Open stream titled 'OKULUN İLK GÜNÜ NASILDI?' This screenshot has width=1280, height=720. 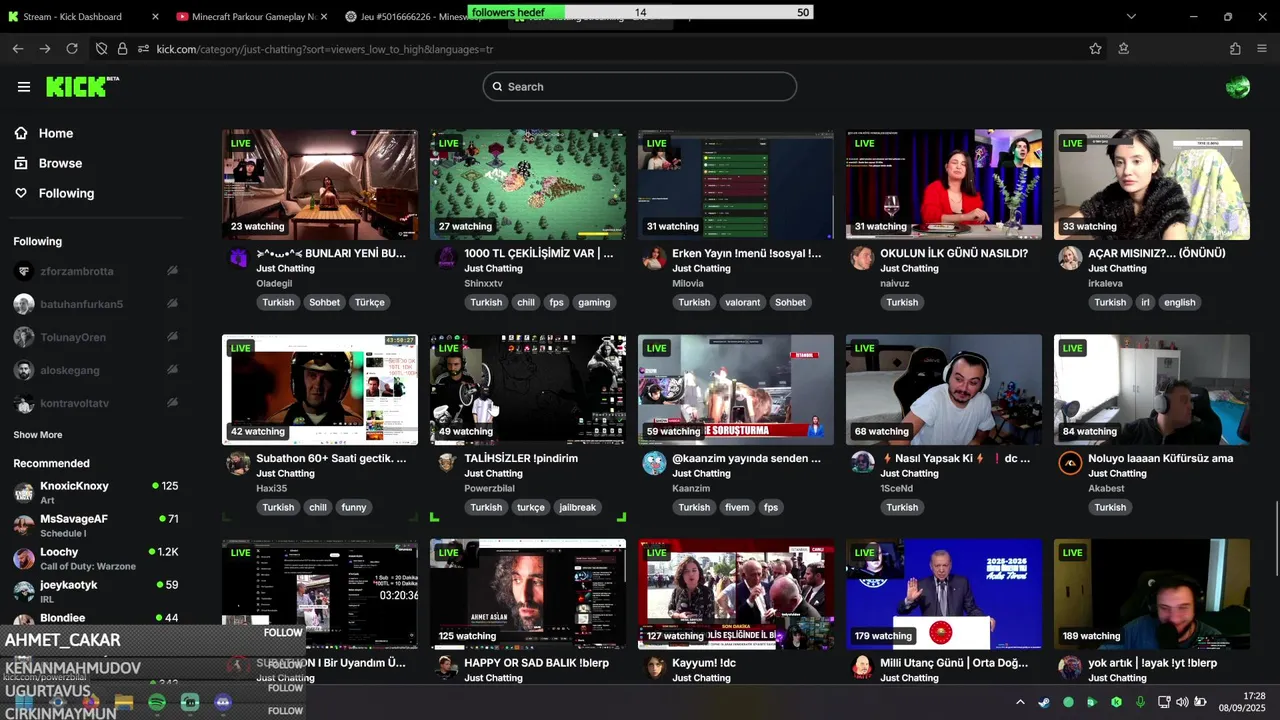coord(954,253)
